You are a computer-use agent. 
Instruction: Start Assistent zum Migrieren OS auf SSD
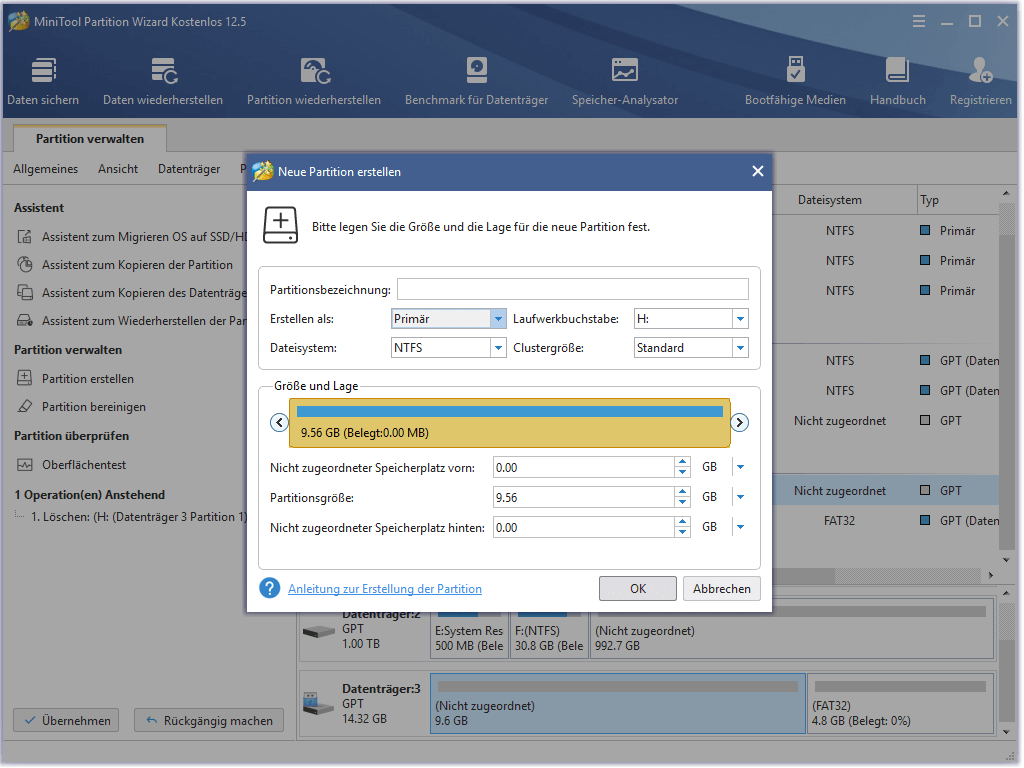tap(131, 237)
